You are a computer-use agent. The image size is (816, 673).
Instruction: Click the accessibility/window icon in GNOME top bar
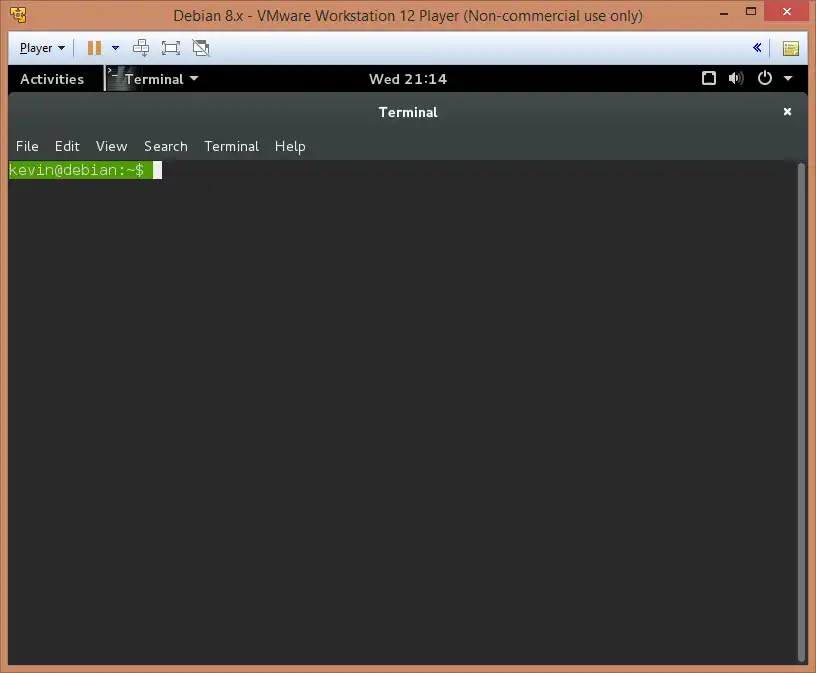point(708,78)
